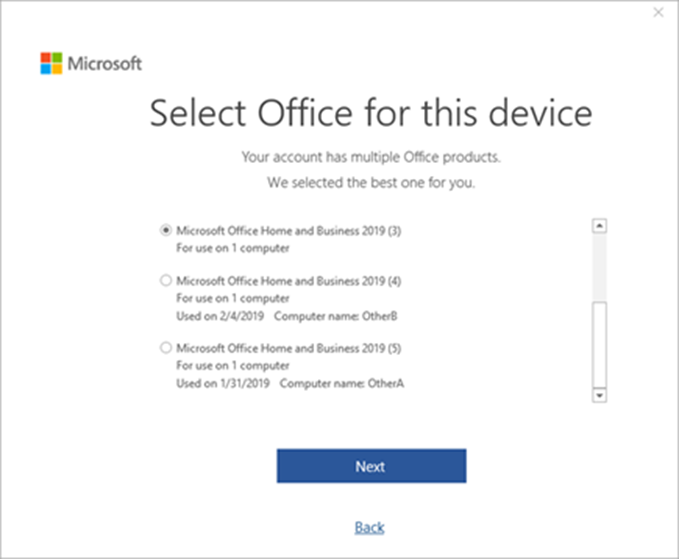Image resolution: width=679 pixels, height=559 pixels.
Task: Click the scroll down arrow of product list
Action: point(599,395)
